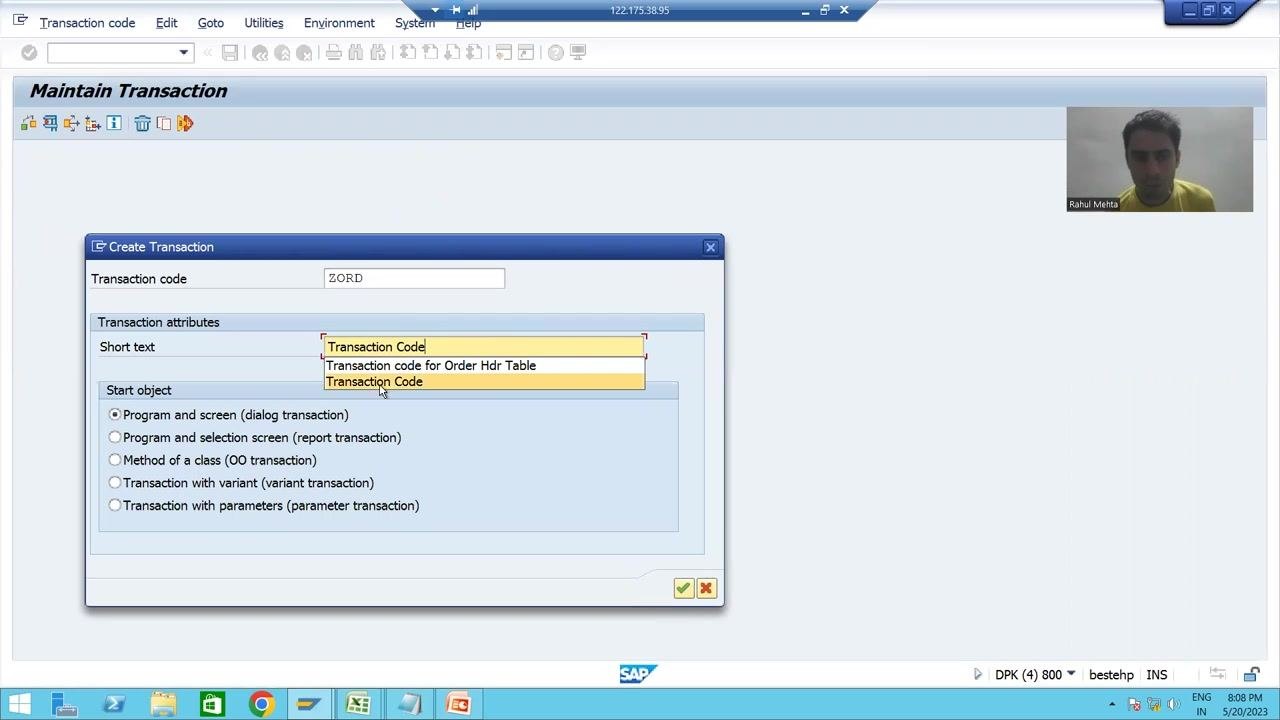Click the Short text input field
1280x720 pixels.
(x=485, y=347)
